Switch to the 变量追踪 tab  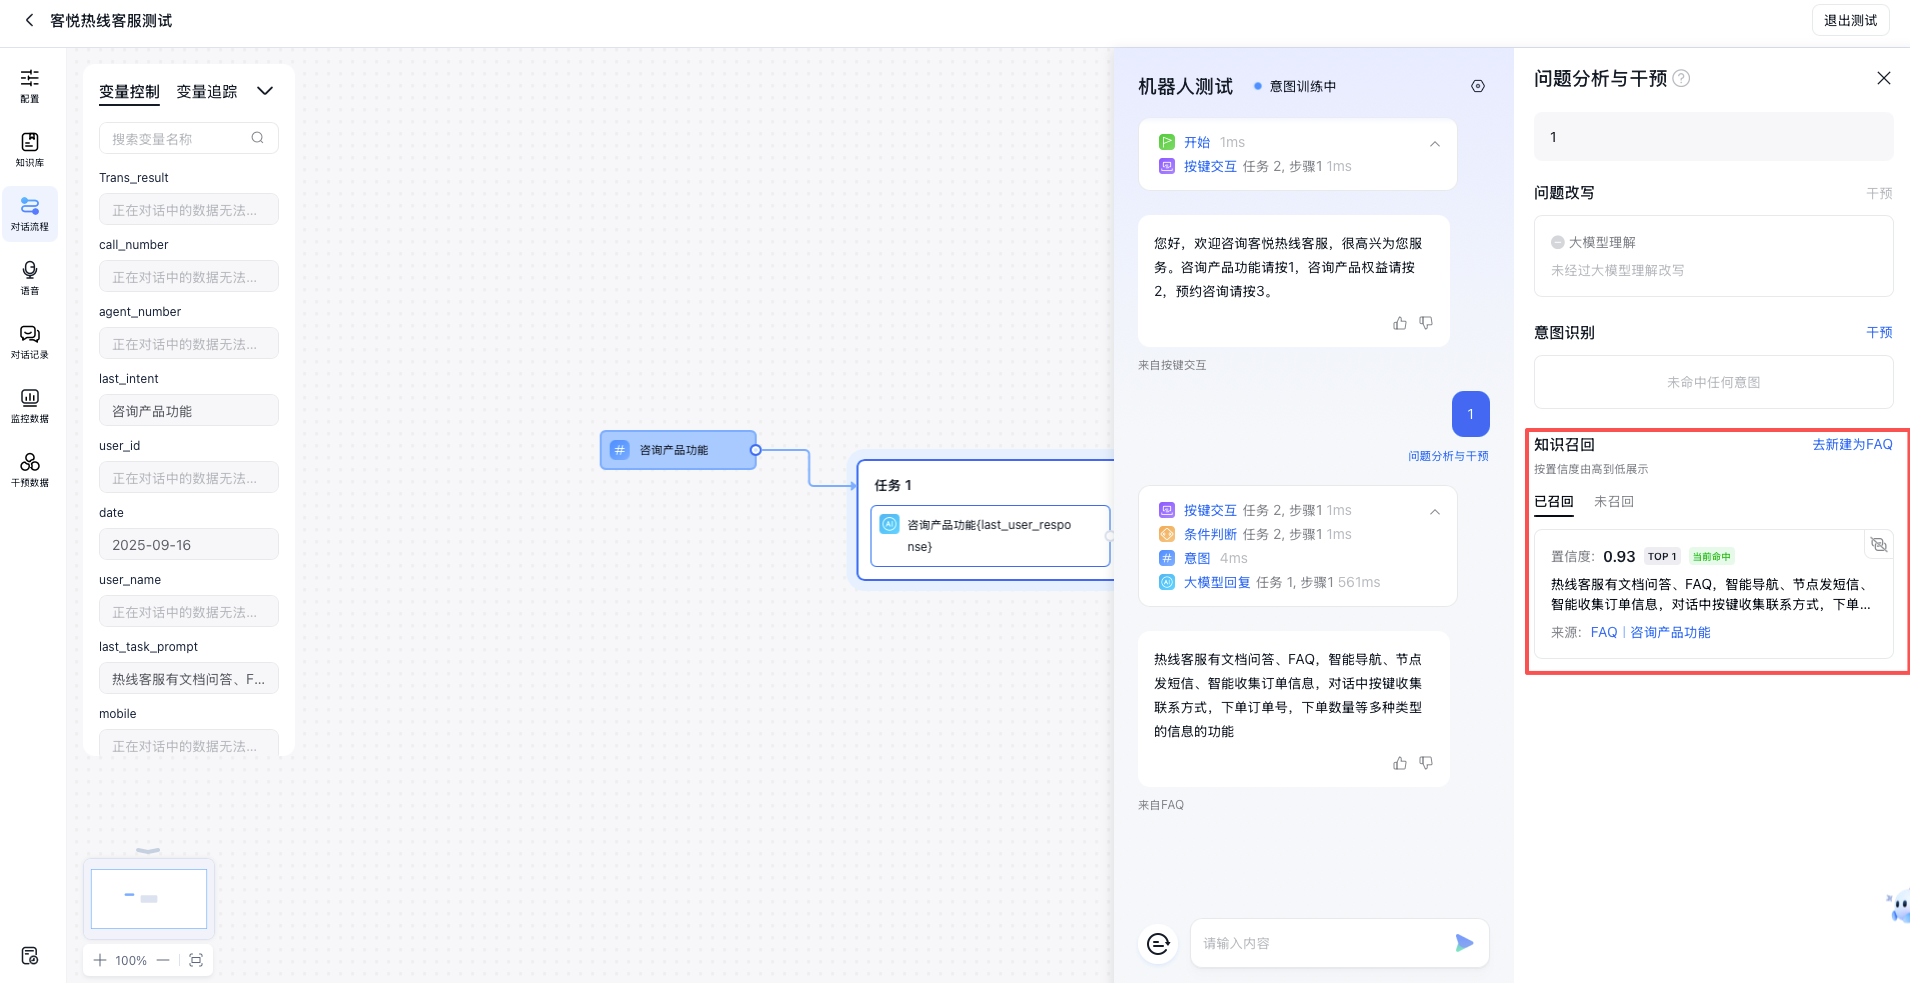point(207,92)
